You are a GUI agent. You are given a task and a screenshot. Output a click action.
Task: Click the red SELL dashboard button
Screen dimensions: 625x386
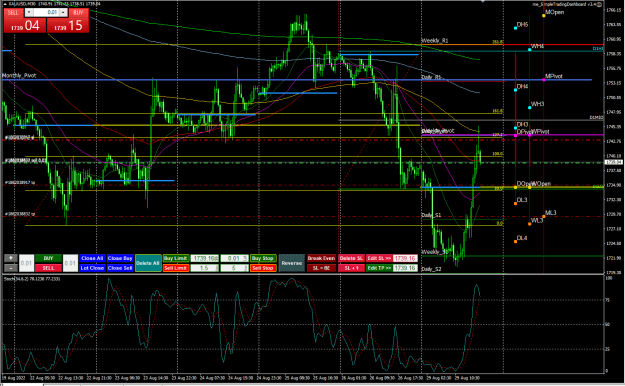pyautogui.click(x=48, y=268)
